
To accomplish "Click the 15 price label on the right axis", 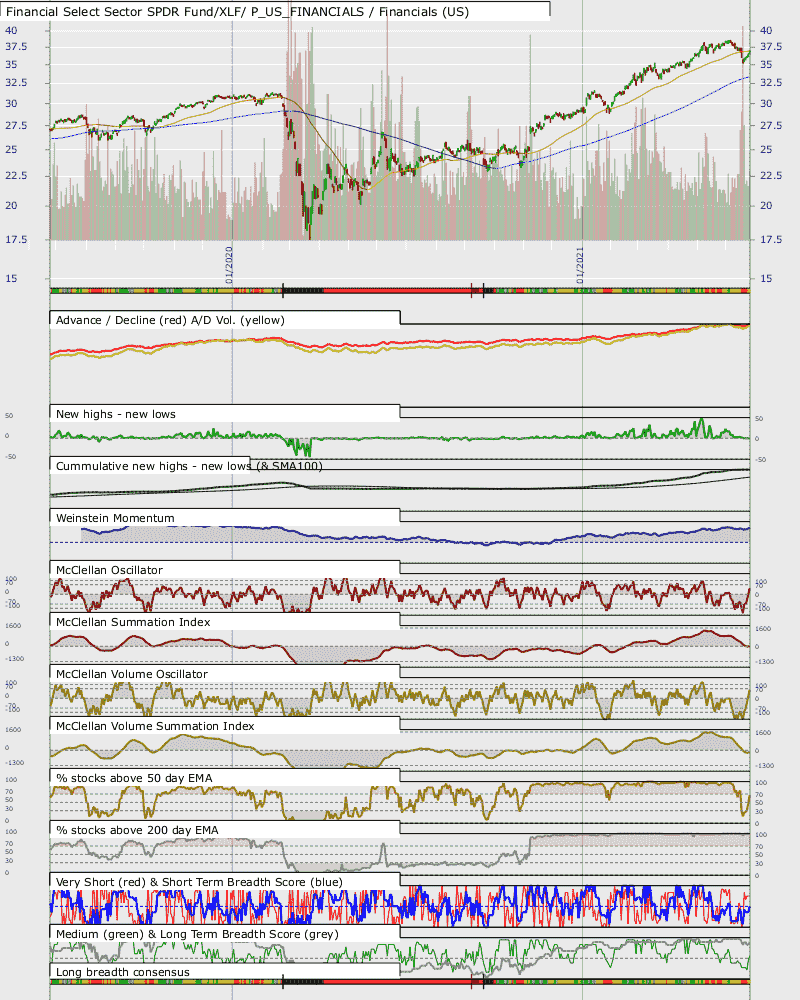I will [x=766, y=278].
